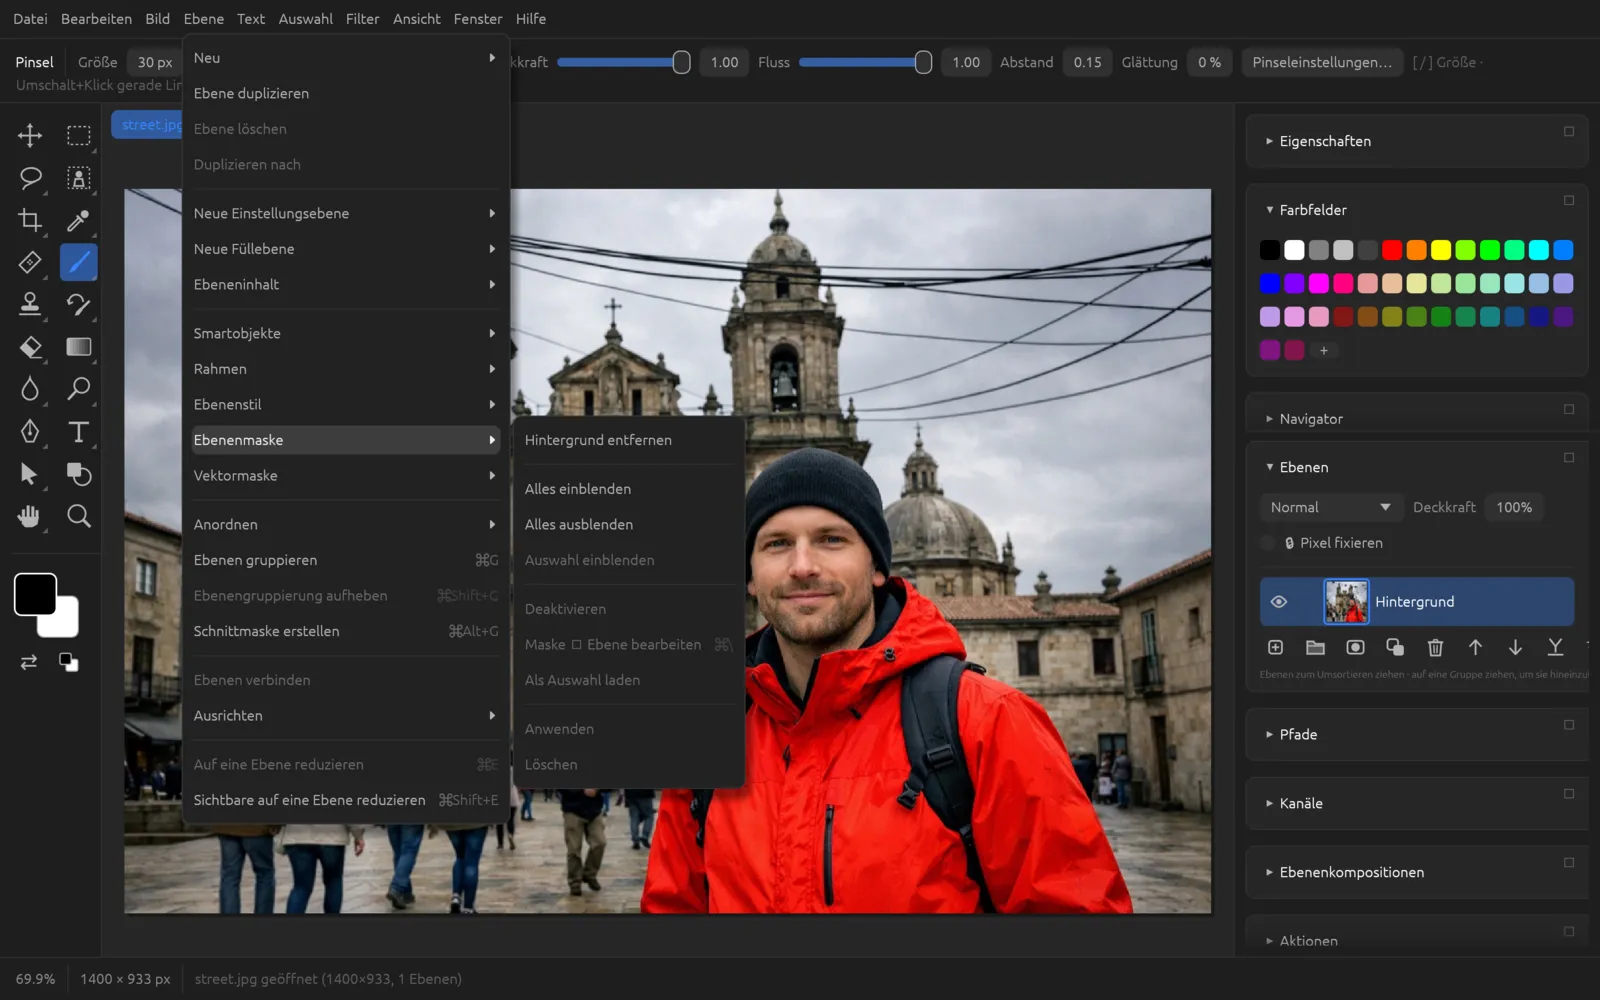
Task: Expand the Ebenenkompositionen panel
Action: pos(1269,872)
